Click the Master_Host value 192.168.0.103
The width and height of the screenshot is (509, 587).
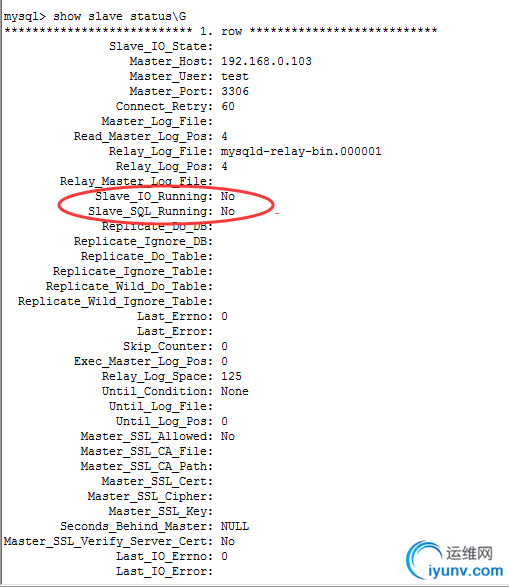266,61
